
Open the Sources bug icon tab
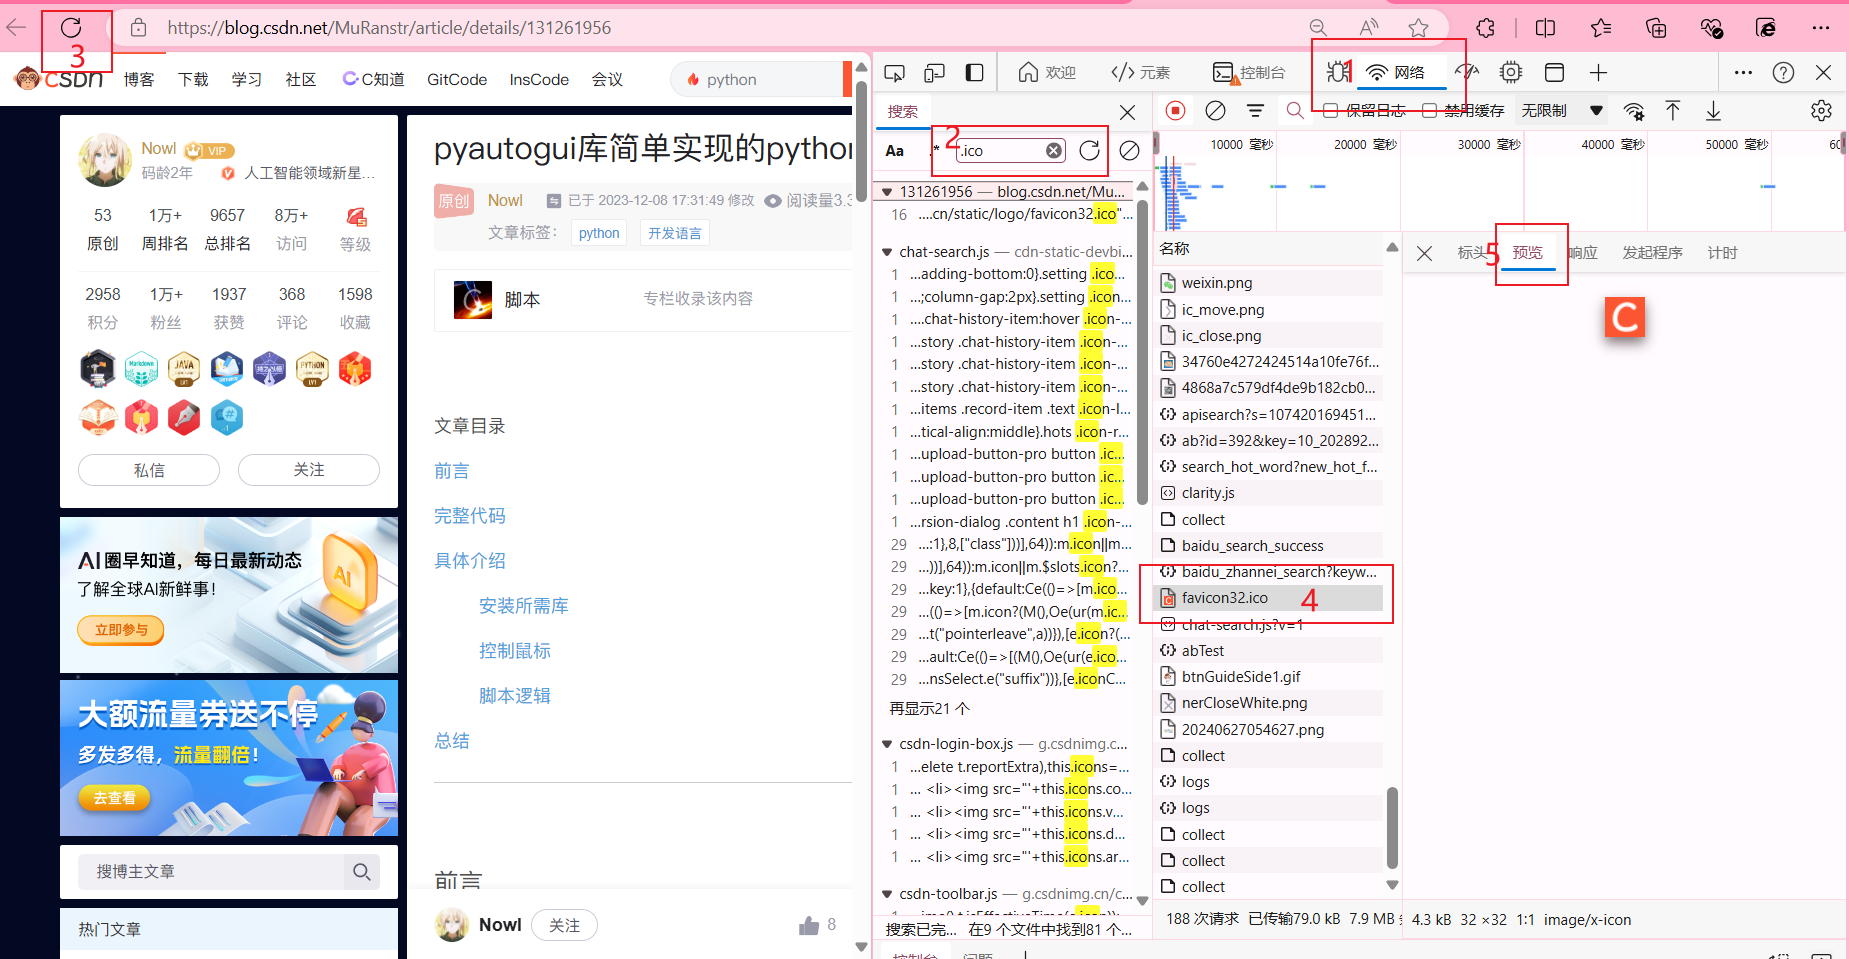(x=1337, y=72)
